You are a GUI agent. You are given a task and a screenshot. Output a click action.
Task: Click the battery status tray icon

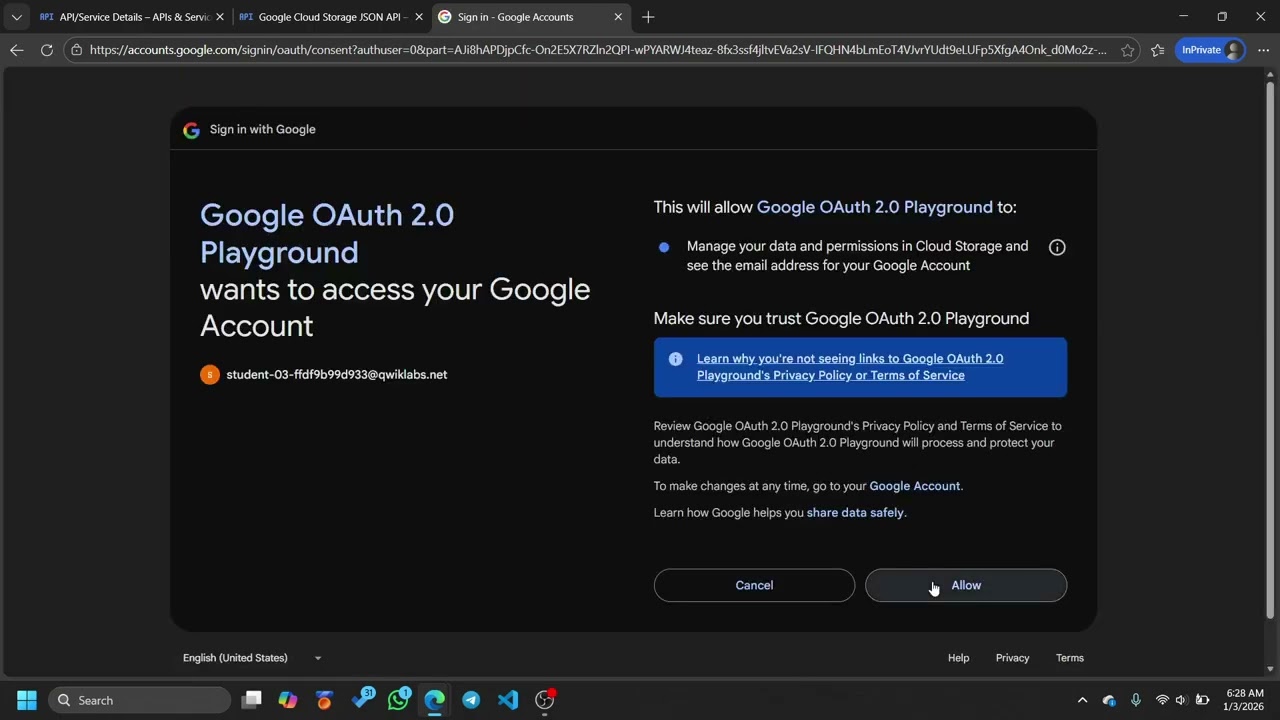click(x=1202, y=700)
